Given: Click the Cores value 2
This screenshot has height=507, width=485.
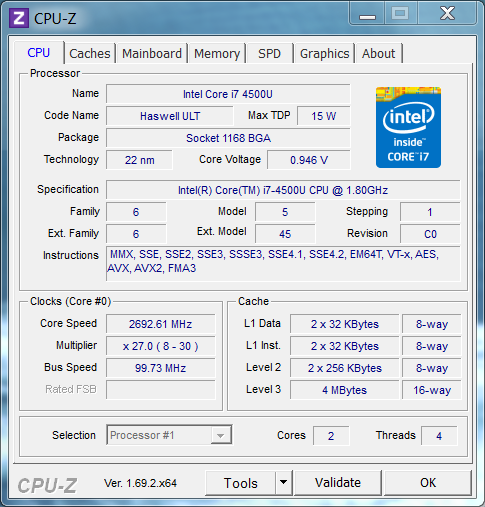Looking at the screenshot, I should click(x=331, y=436).
